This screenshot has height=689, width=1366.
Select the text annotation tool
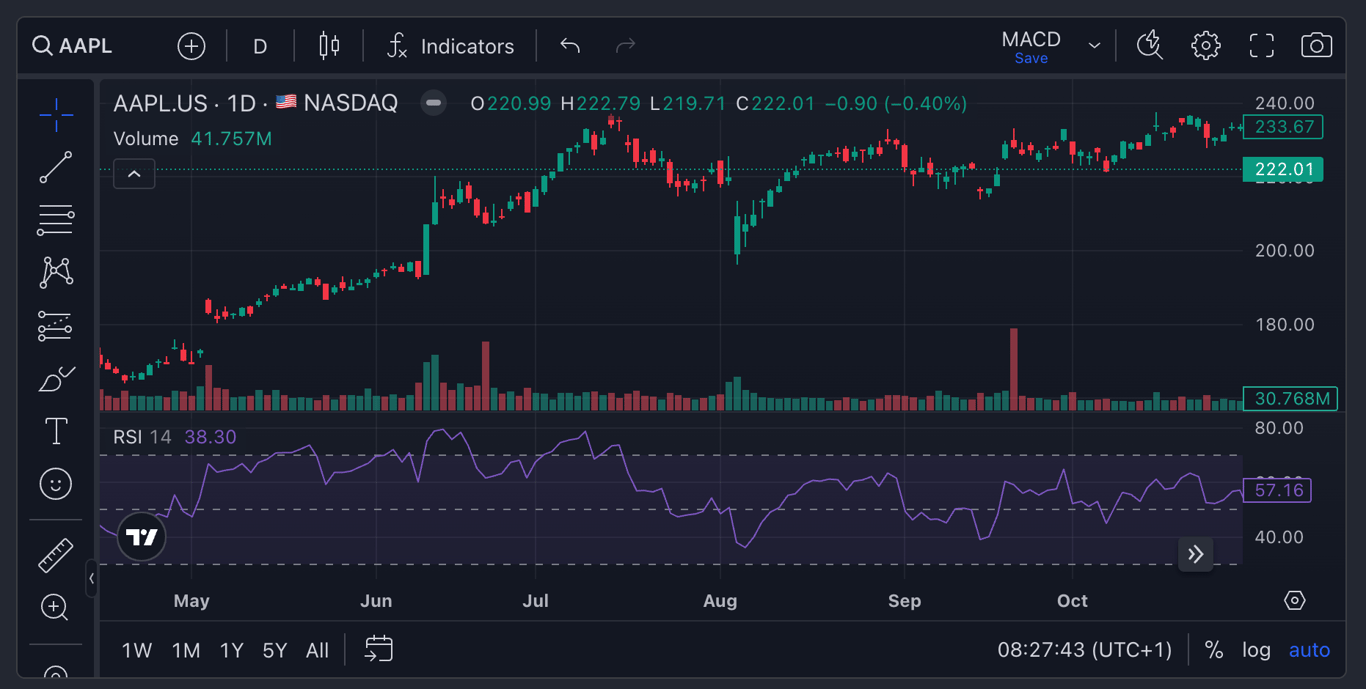point(56,432)
